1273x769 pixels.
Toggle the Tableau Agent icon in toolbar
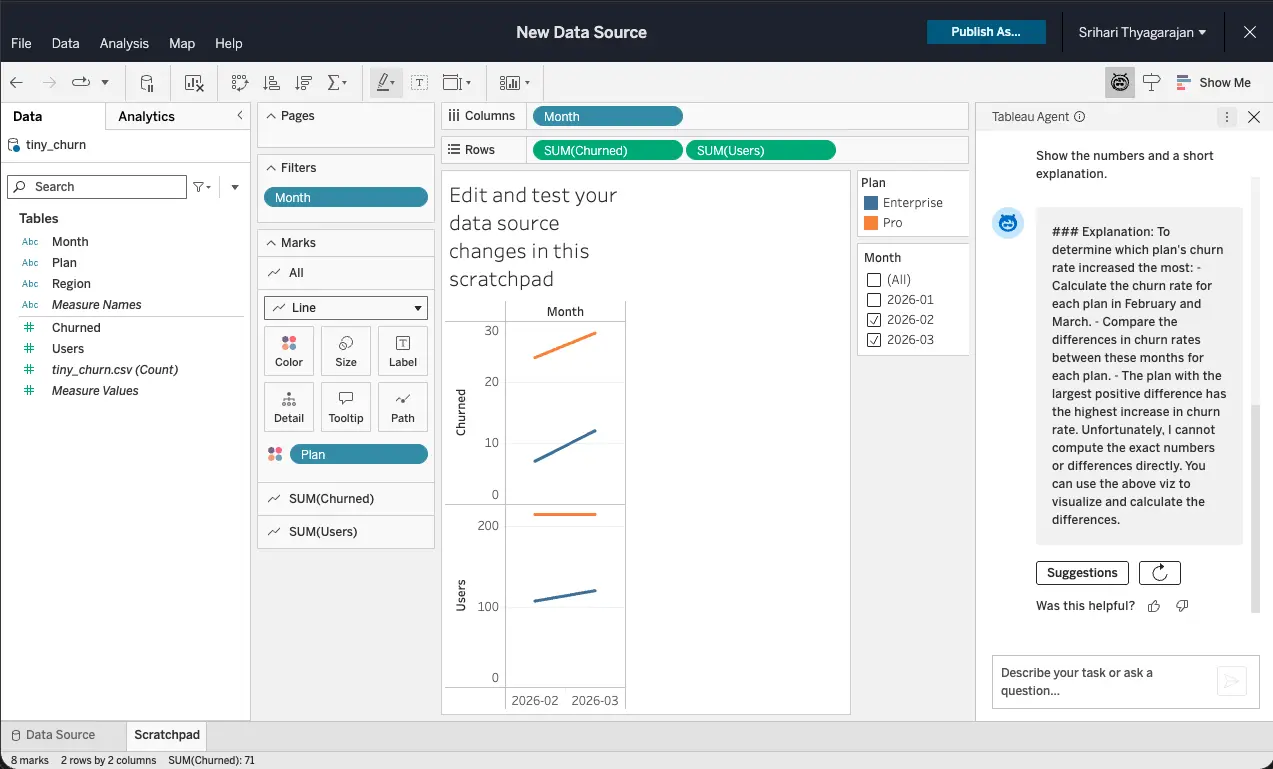[1120, 83]
